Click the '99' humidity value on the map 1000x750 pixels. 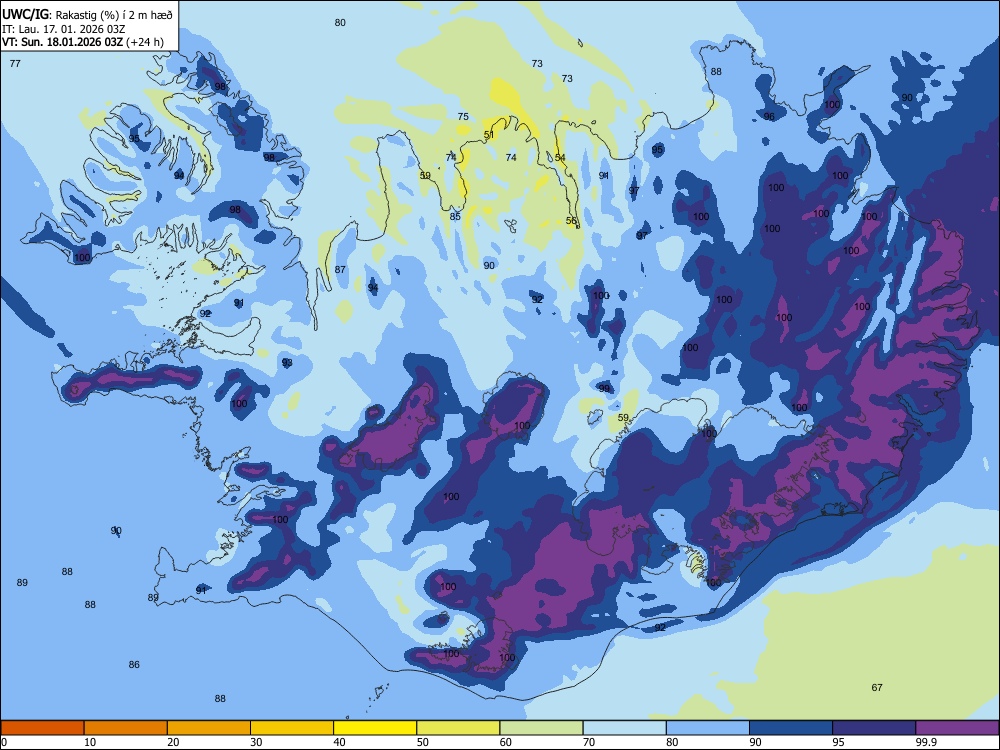tap(604, 388)
